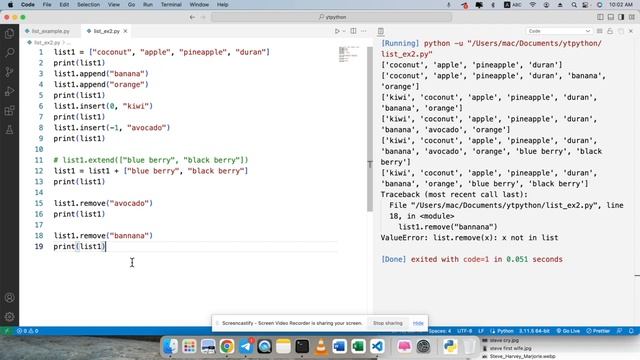Change the LF end of line sequence

pos(481,331)
